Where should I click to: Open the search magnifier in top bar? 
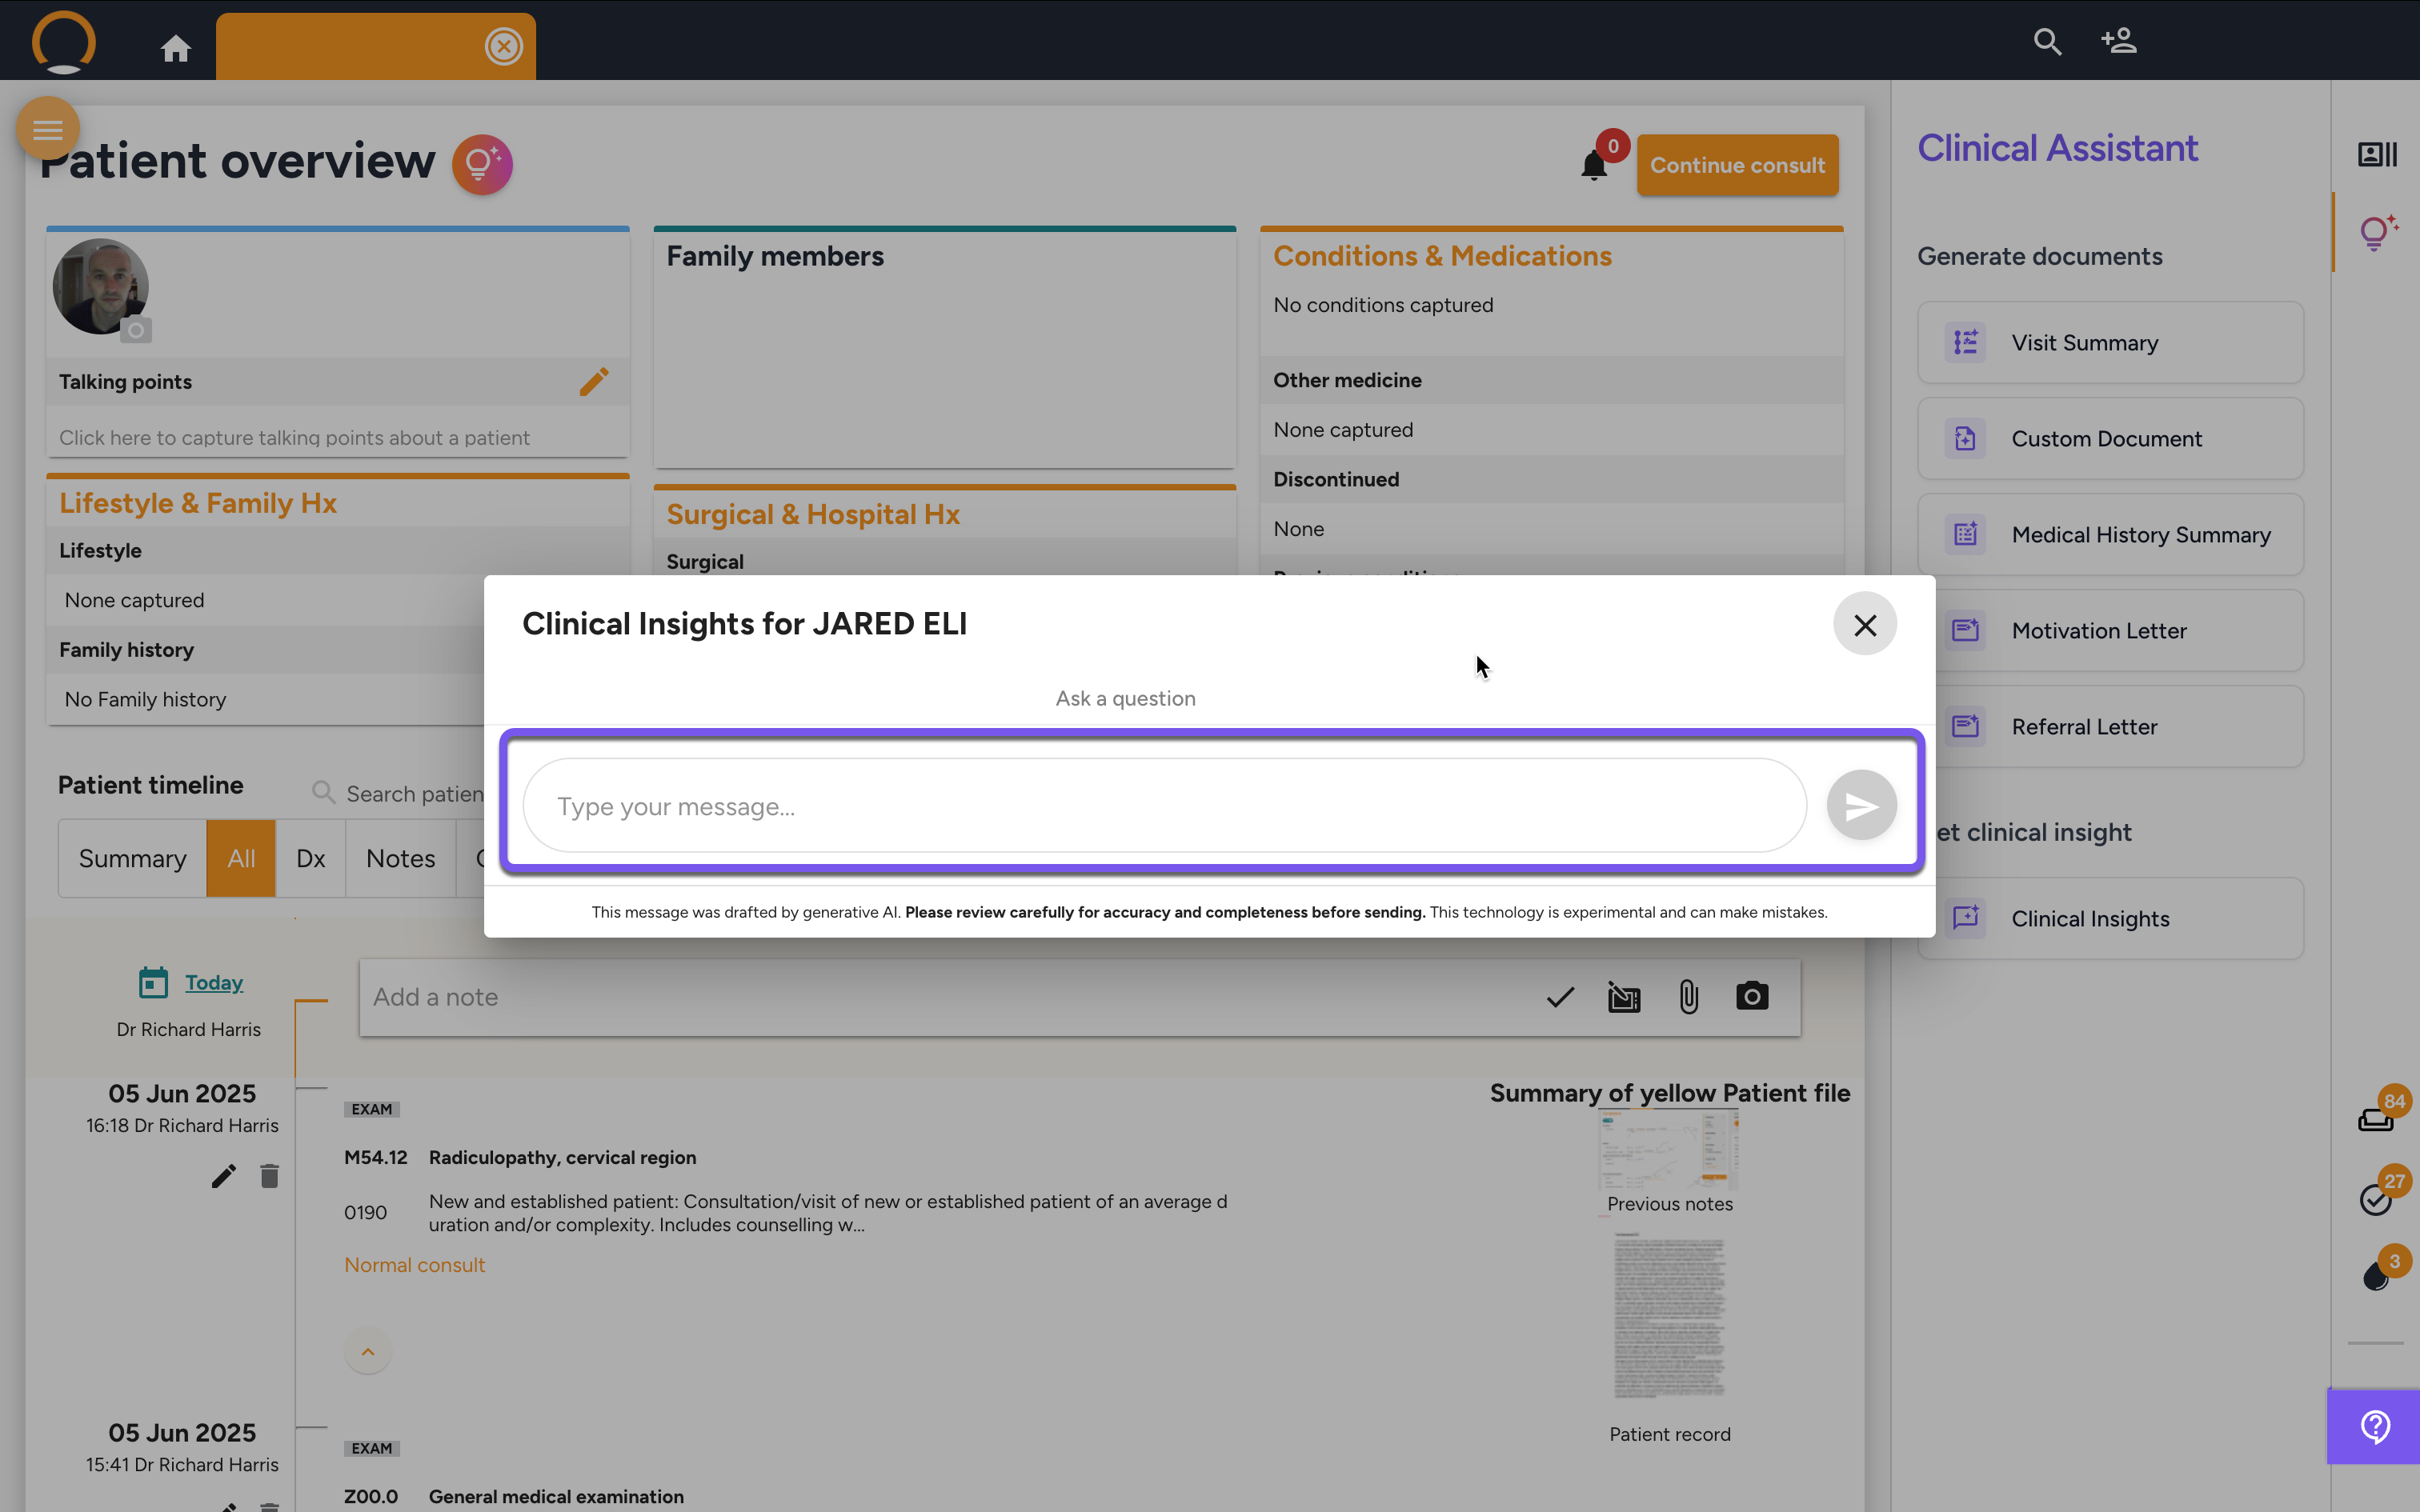point(2047,42)
